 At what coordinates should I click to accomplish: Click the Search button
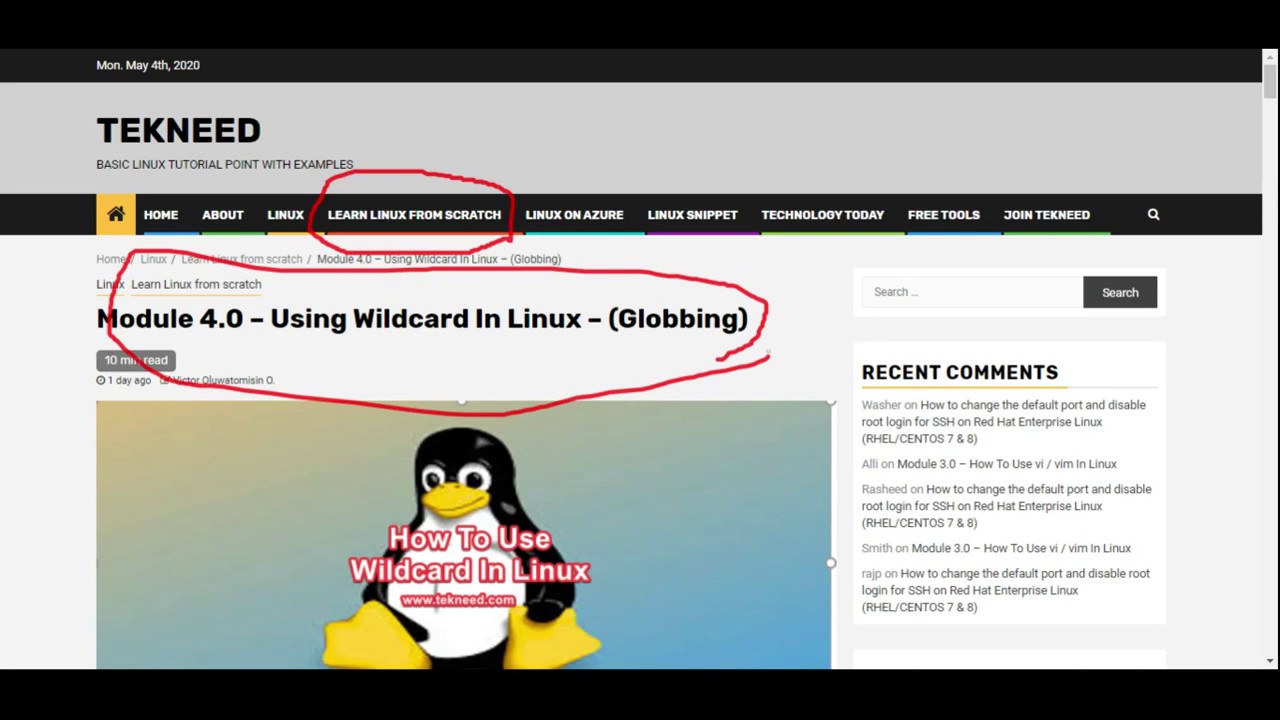tap(1120, 292)
